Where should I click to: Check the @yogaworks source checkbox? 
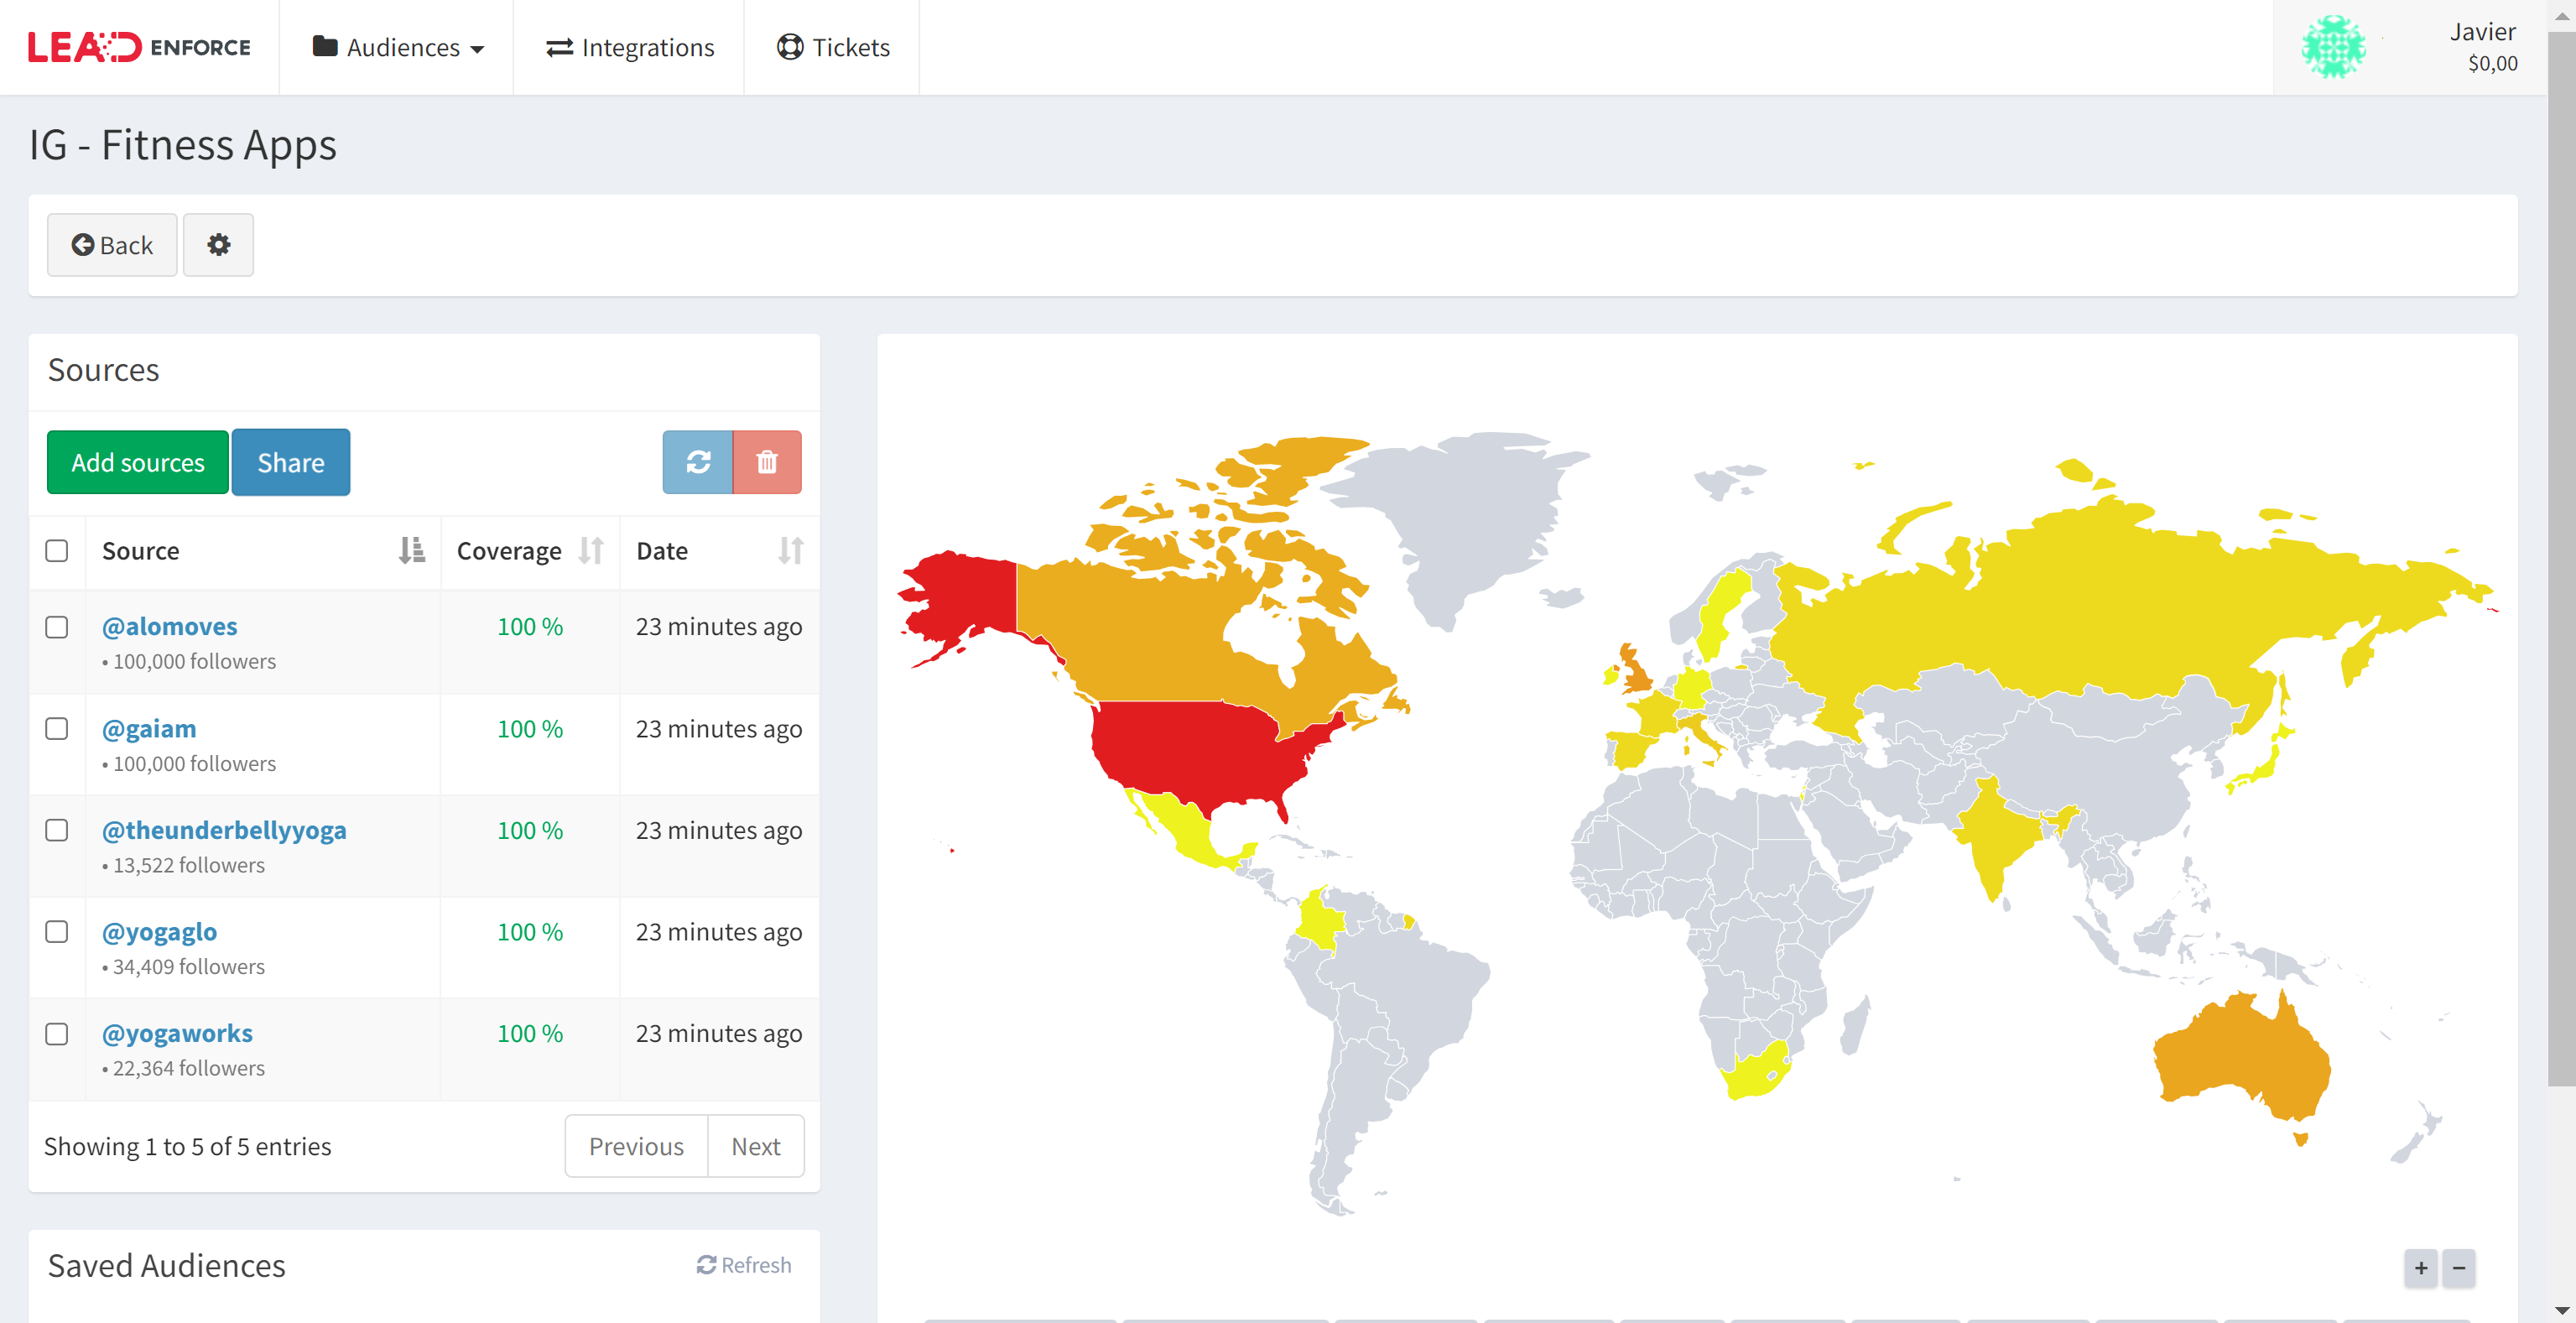[57, 1034]
